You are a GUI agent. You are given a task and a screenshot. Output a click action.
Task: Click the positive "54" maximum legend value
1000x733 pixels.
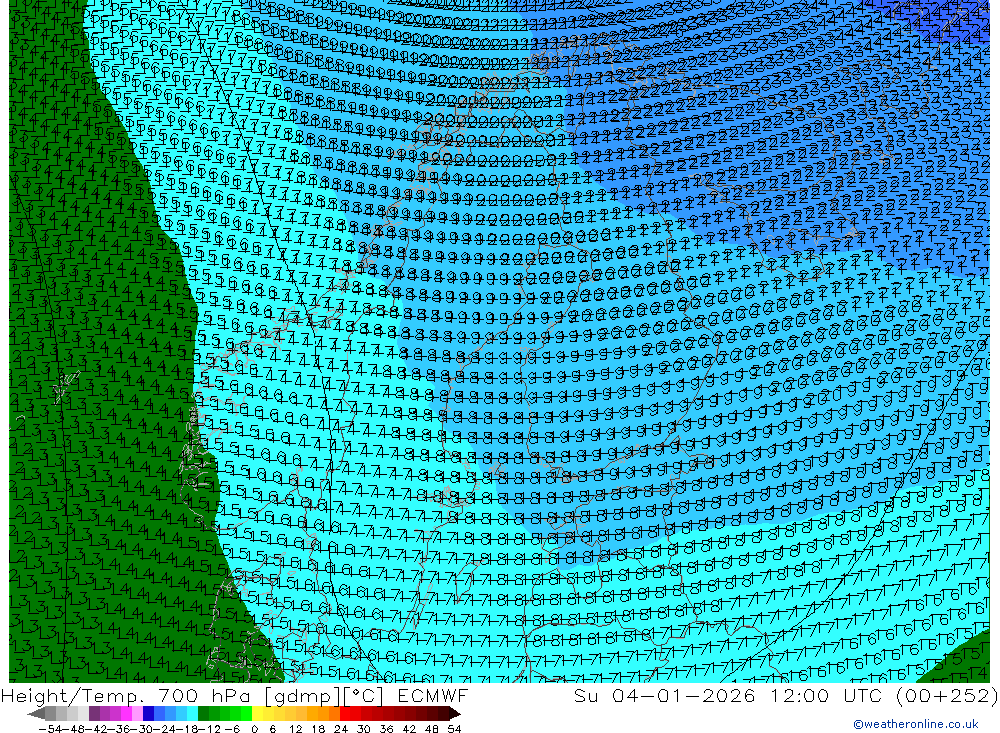(x=454, y=729)
